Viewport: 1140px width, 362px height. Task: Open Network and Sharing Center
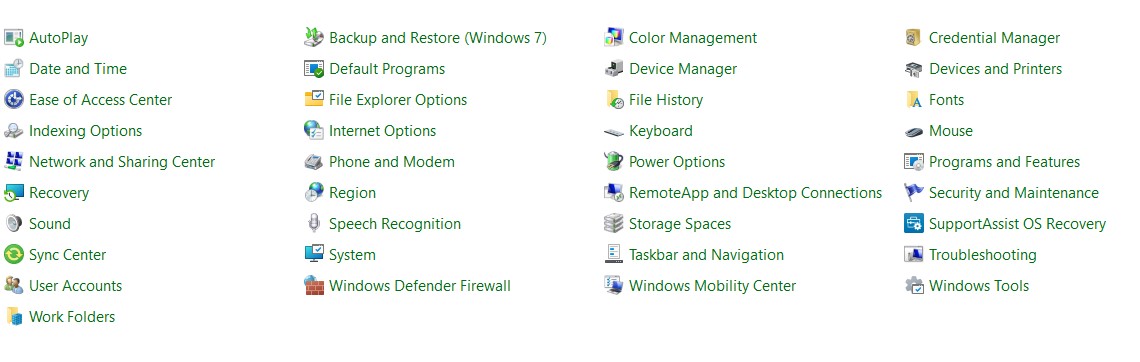122,162
